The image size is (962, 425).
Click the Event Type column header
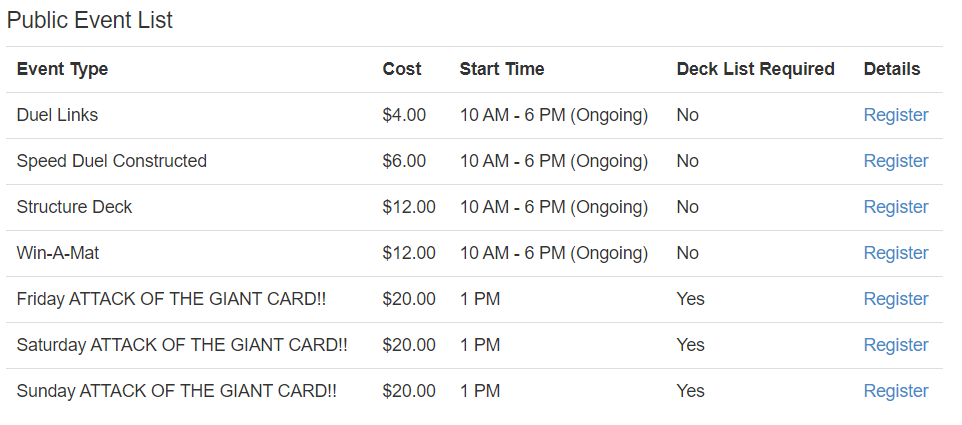62,69
